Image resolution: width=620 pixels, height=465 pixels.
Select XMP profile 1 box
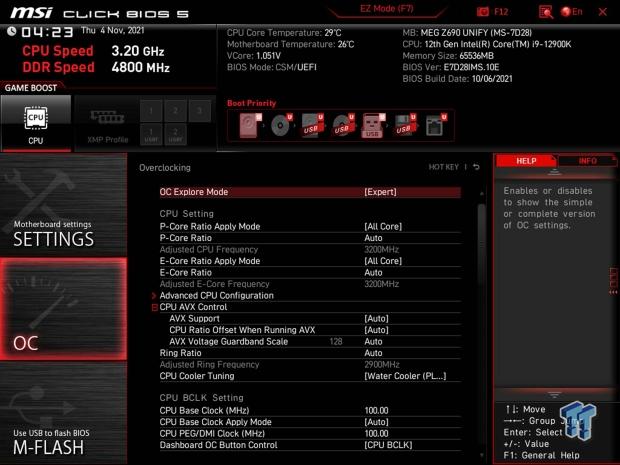click(x=151, y=111)
